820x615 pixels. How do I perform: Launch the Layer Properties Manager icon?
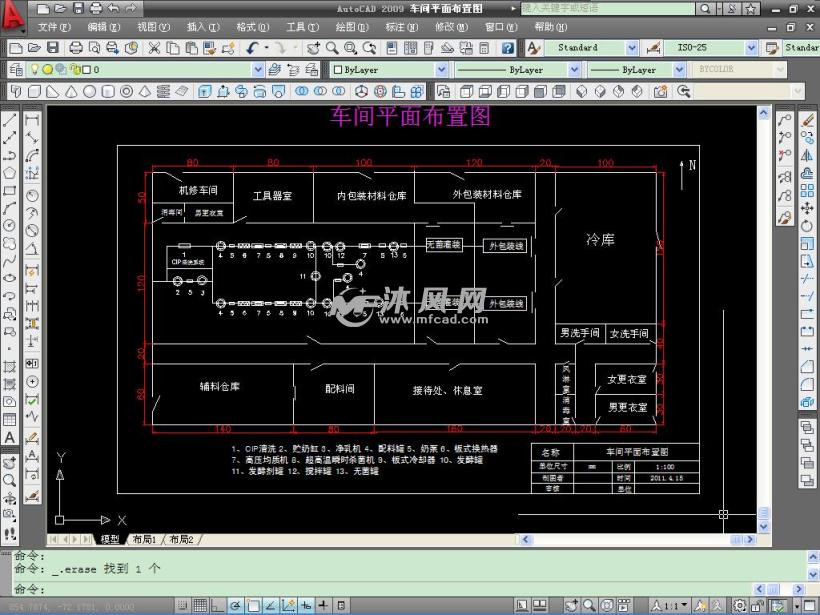(x=15, y=69)
